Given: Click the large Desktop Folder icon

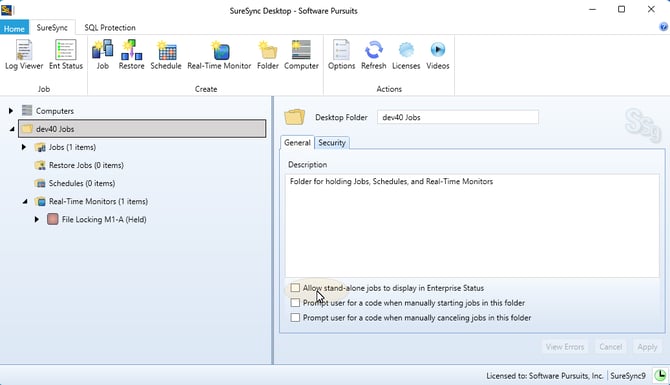Looking at the screenshot, I should [295, 117].
